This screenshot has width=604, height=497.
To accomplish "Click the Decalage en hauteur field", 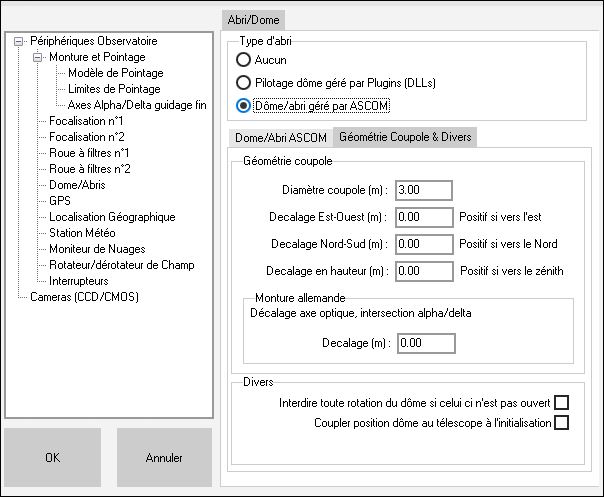I will (424, 271).
